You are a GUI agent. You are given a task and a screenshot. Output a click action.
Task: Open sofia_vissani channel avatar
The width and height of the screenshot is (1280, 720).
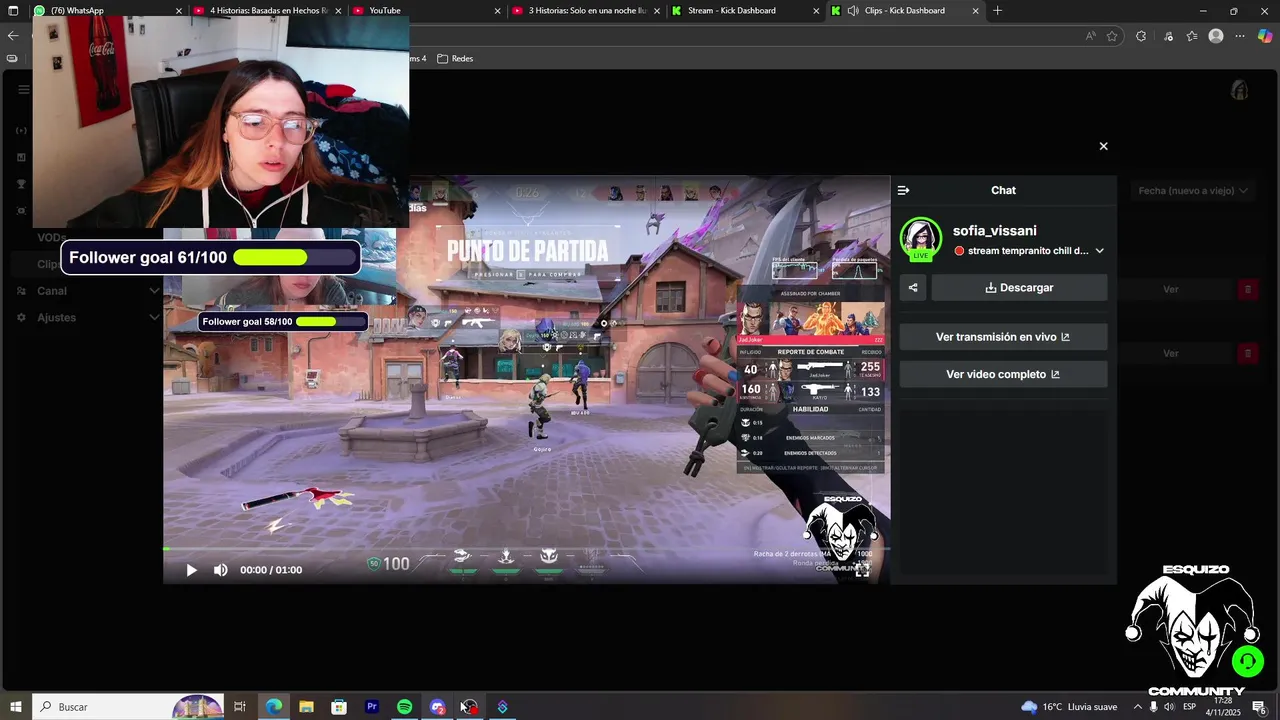tap(920, 238)
